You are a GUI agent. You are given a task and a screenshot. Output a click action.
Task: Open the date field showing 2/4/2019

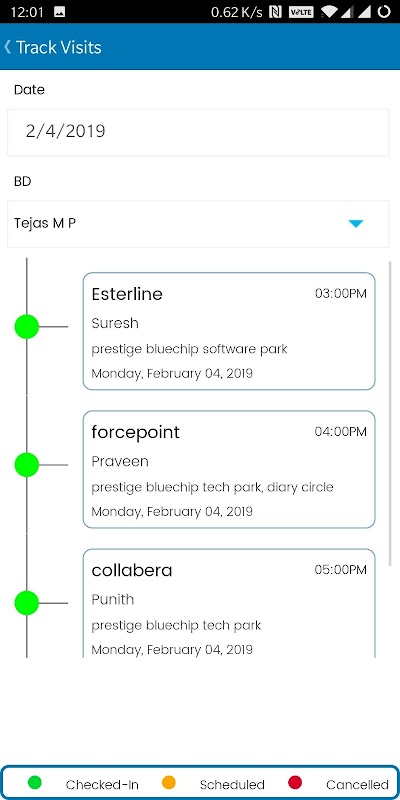pos(198,133)
